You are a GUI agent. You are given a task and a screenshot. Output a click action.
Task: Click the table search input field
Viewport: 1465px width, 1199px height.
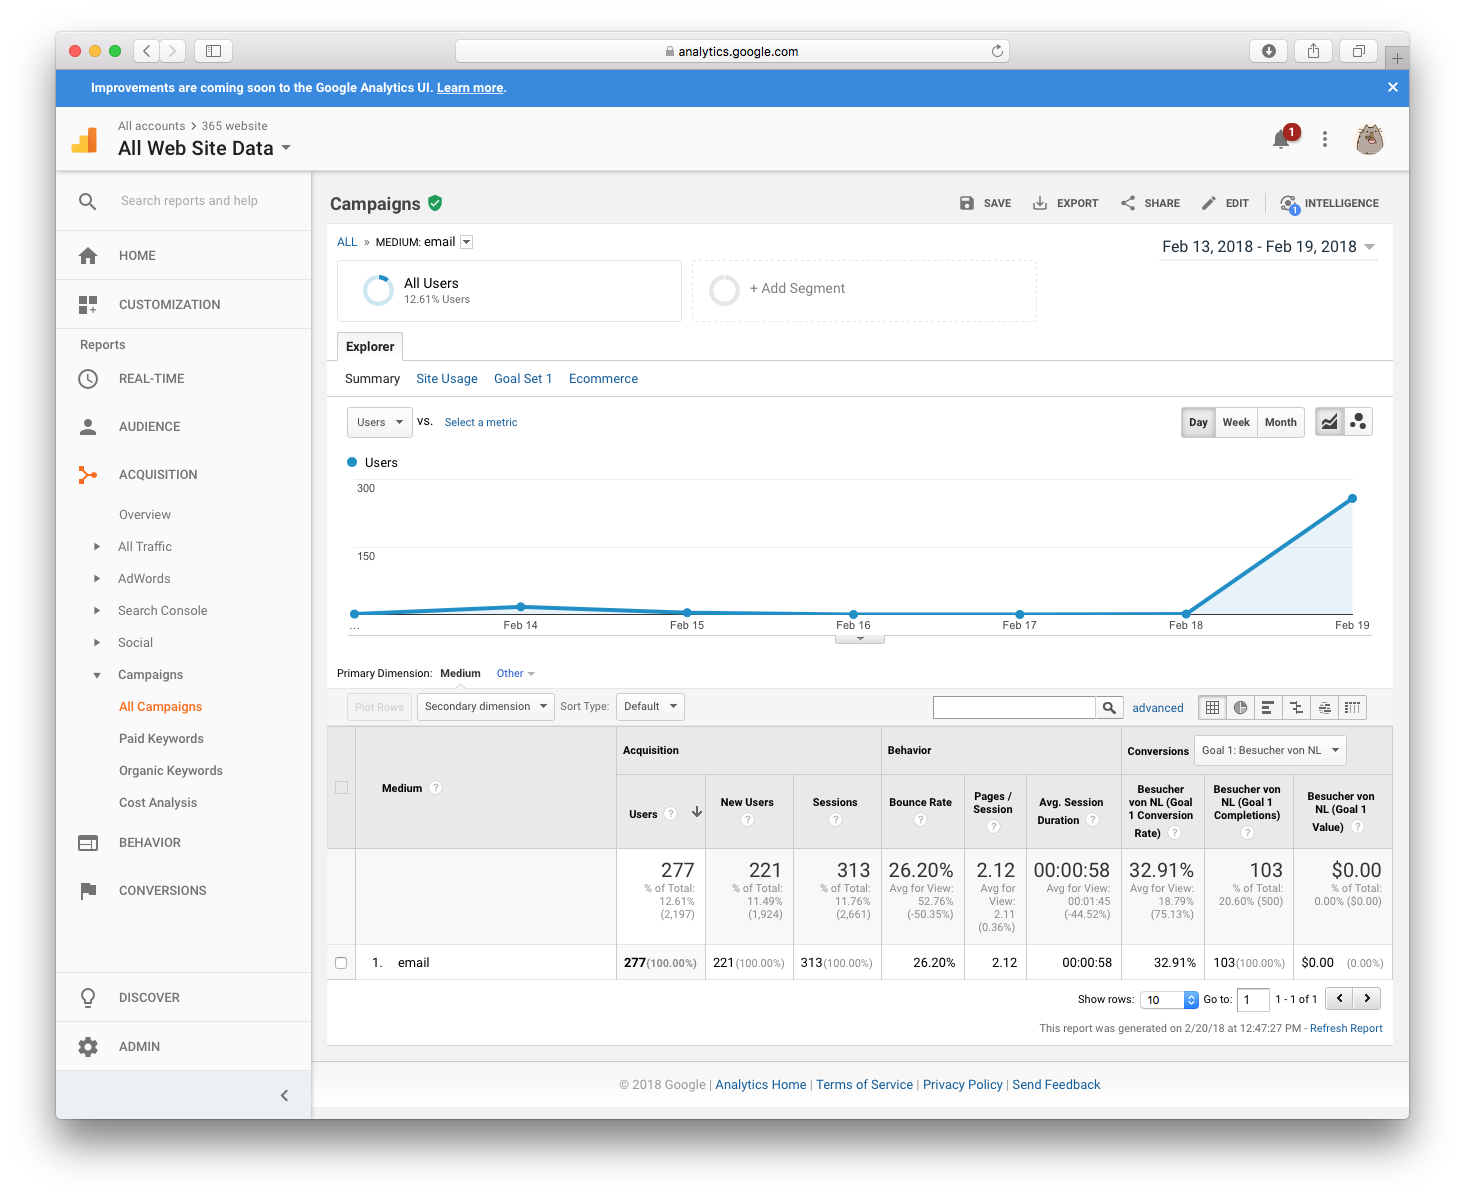pos(1014,708)
